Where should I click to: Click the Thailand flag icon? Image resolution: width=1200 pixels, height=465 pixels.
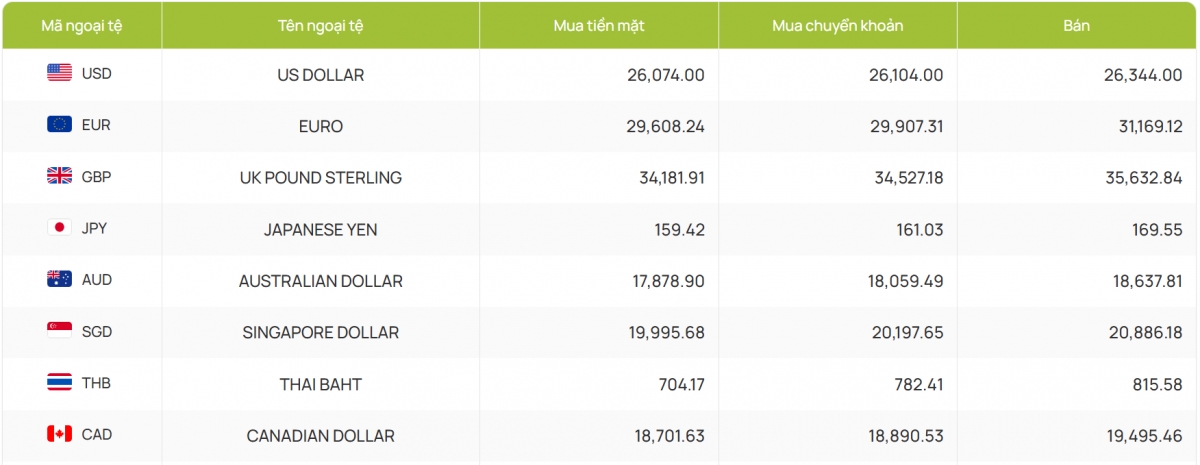(x=59, y=382)
